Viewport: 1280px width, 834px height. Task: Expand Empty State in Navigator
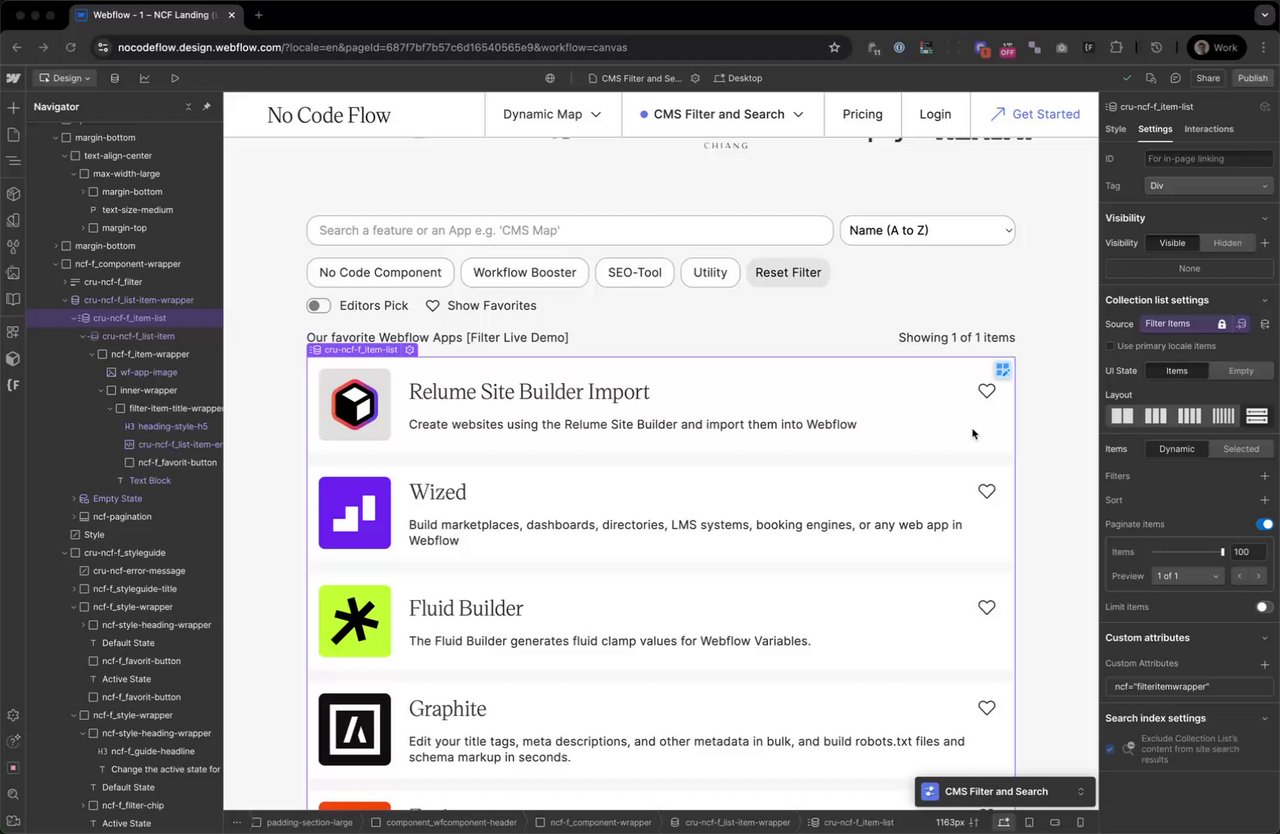pos(74,499)
